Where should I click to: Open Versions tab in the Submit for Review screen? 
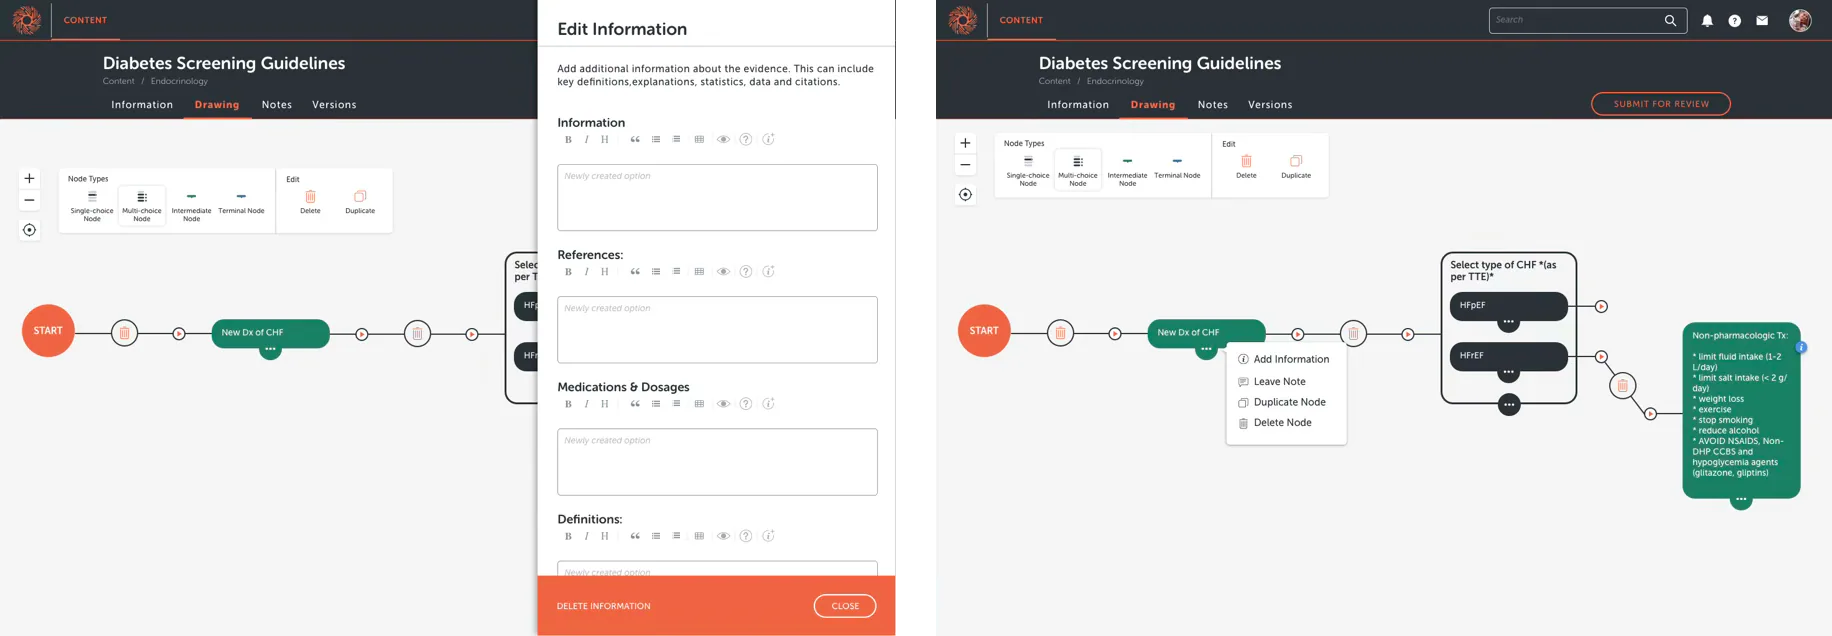(x=1270, y=105)
